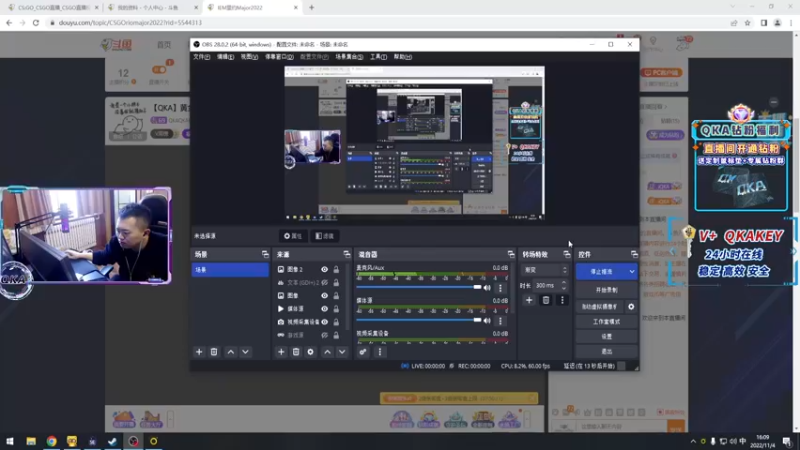Screen dimensions: 800x450
Task: Toggle visibility of the 视频采集设备 source
Action: pos(324,322)
